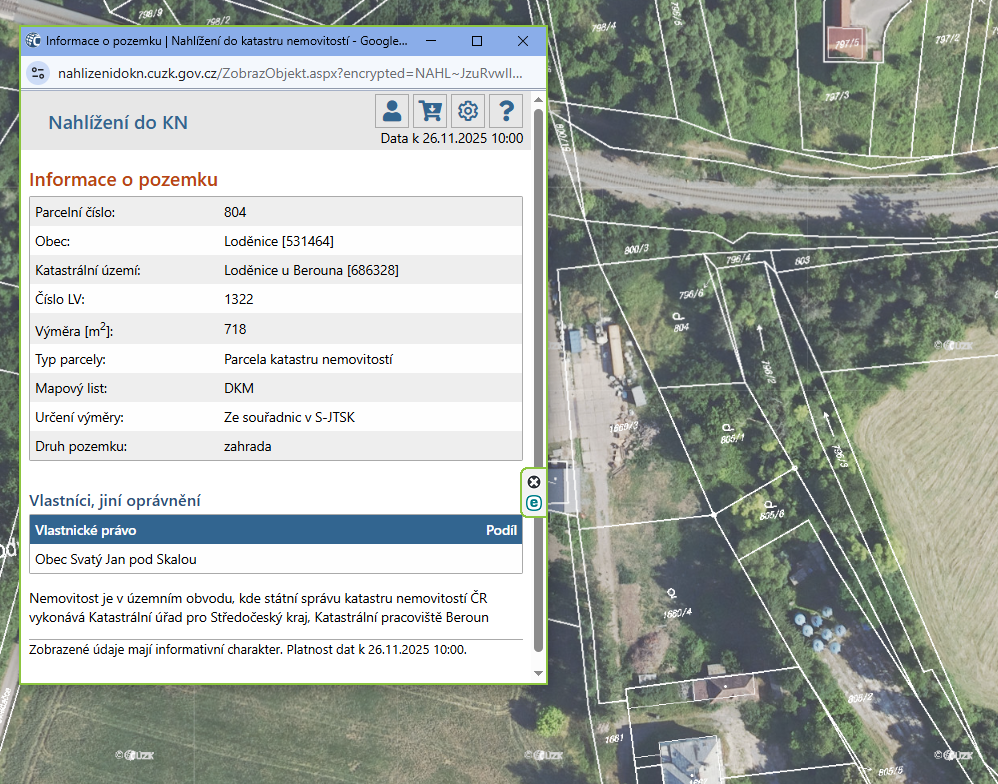The image size is (998, 784).
Task: Click the scrollbar down arrow in popup
Action: point(539,673)
